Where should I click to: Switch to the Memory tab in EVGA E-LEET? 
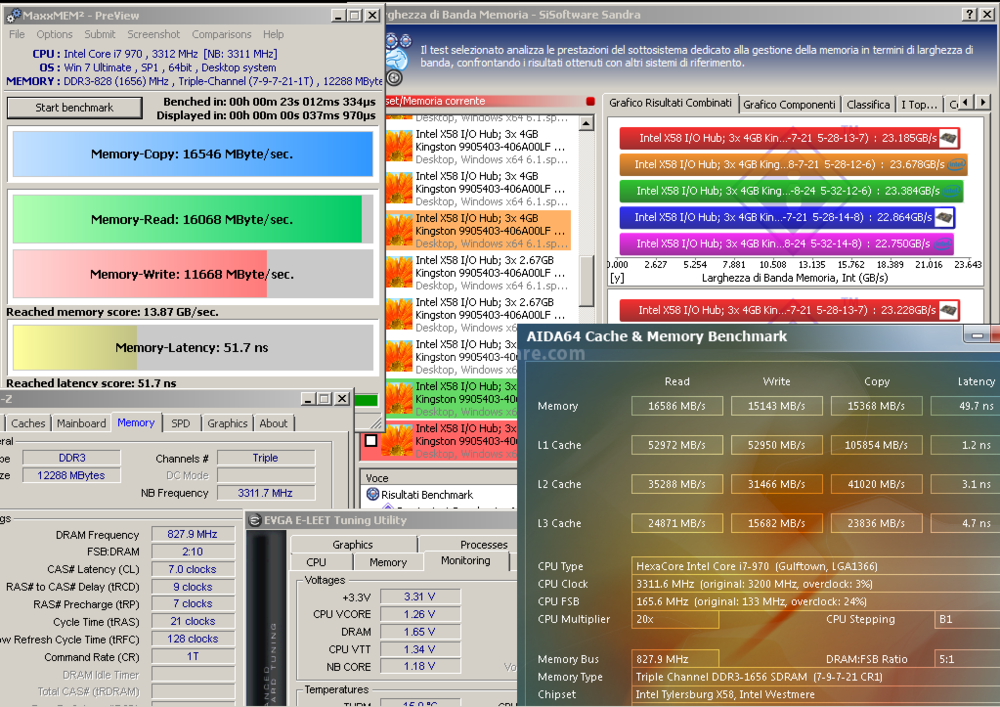(x=388, y=562)
